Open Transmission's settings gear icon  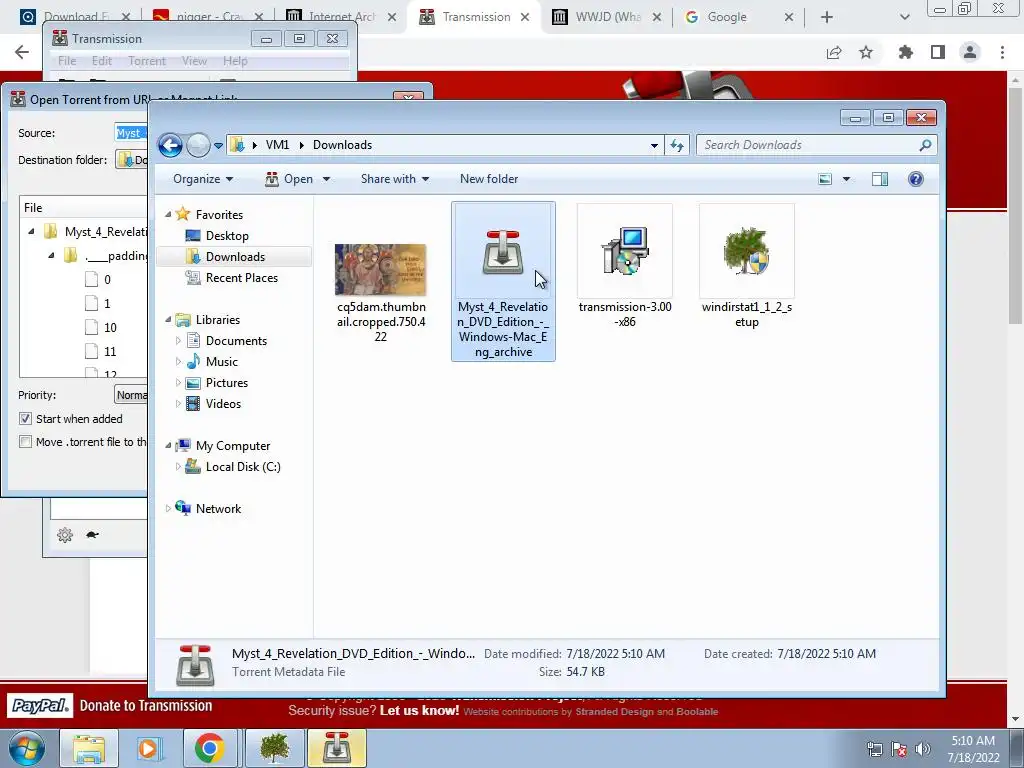click(65, 536)
